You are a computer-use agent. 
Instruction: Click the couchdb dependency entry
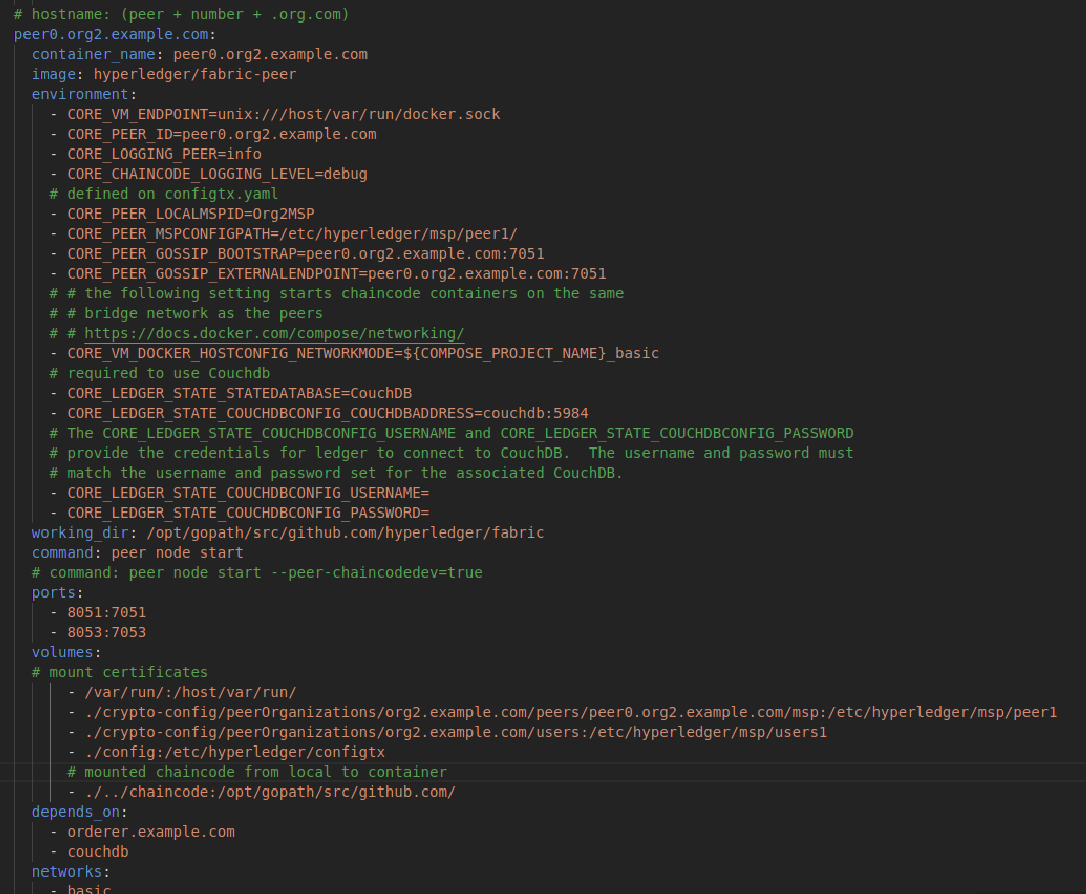tap(98, 852)
